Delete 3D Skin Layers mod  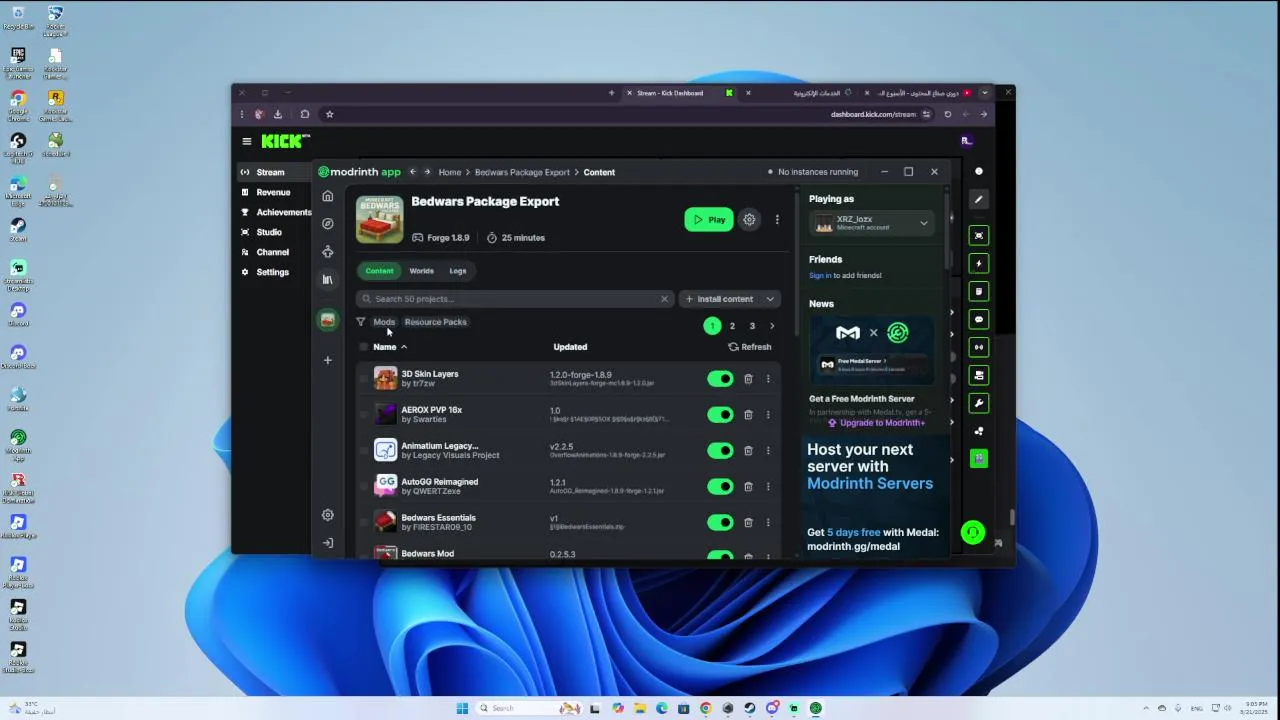tap(748, 379)
